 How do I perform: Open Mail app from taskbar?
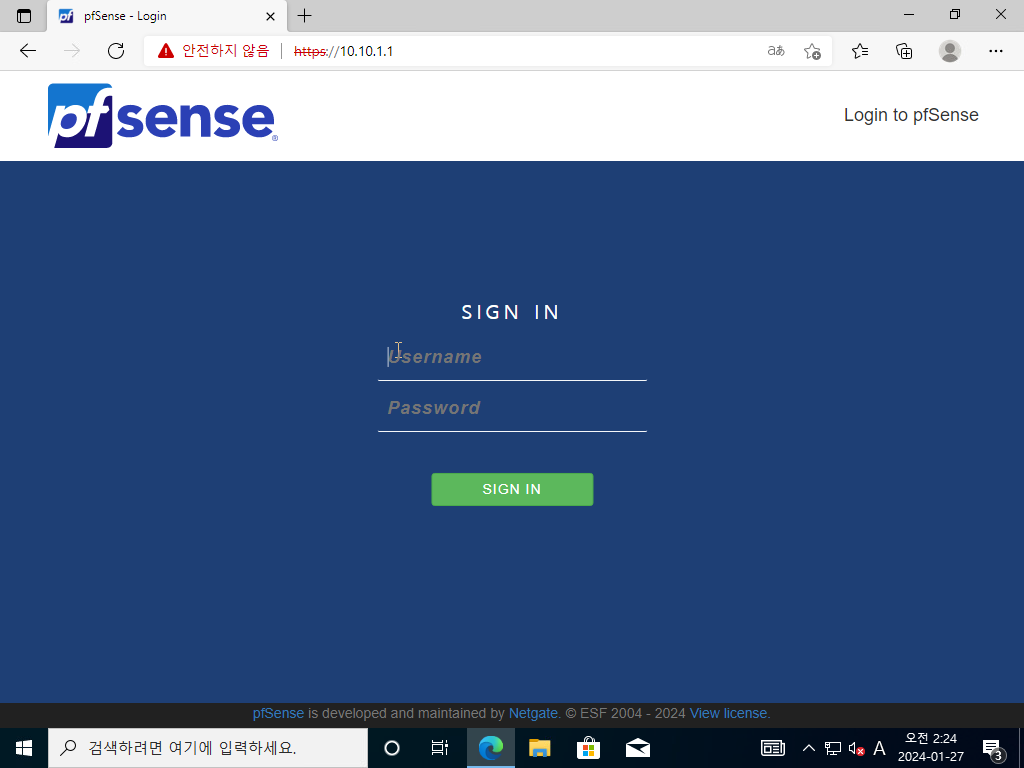pyautogui.click(x=637, y=748)
